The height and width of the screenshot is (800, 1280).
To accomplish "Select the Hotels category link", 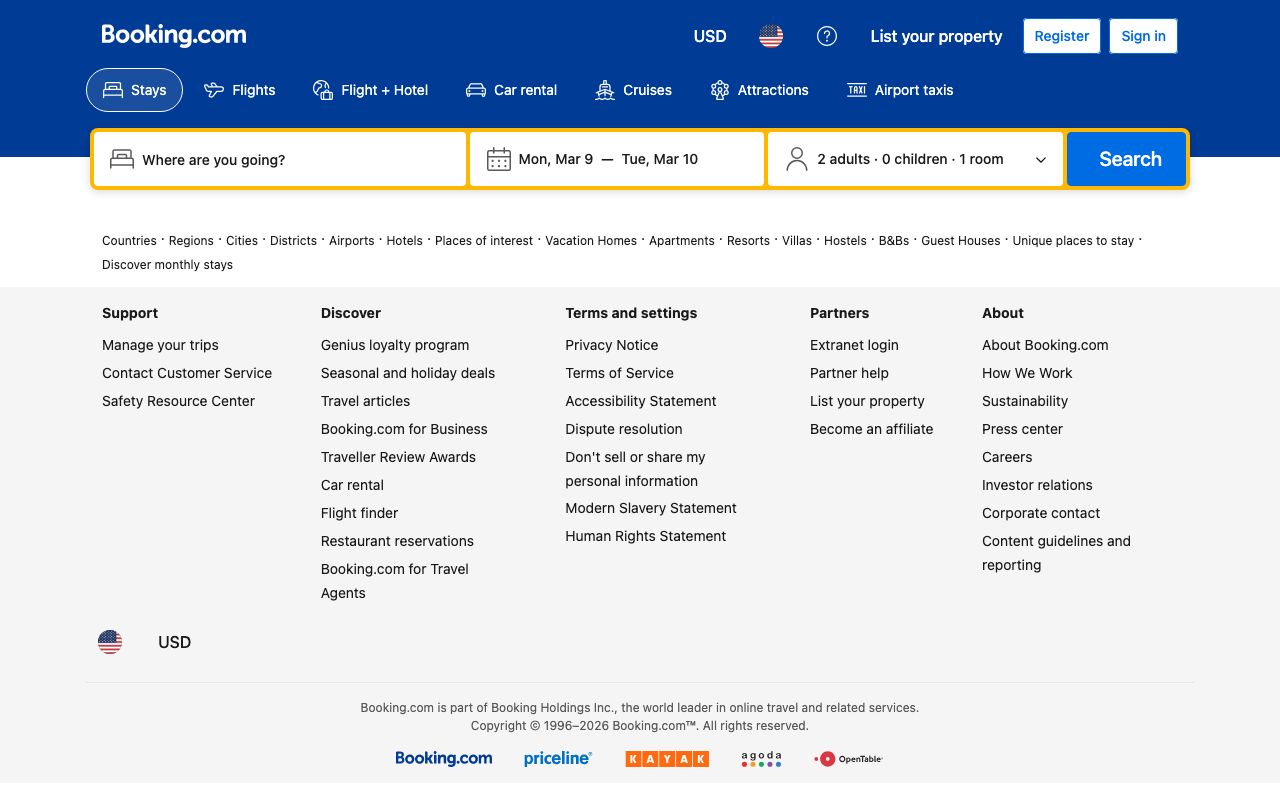I will pos(404,240).
